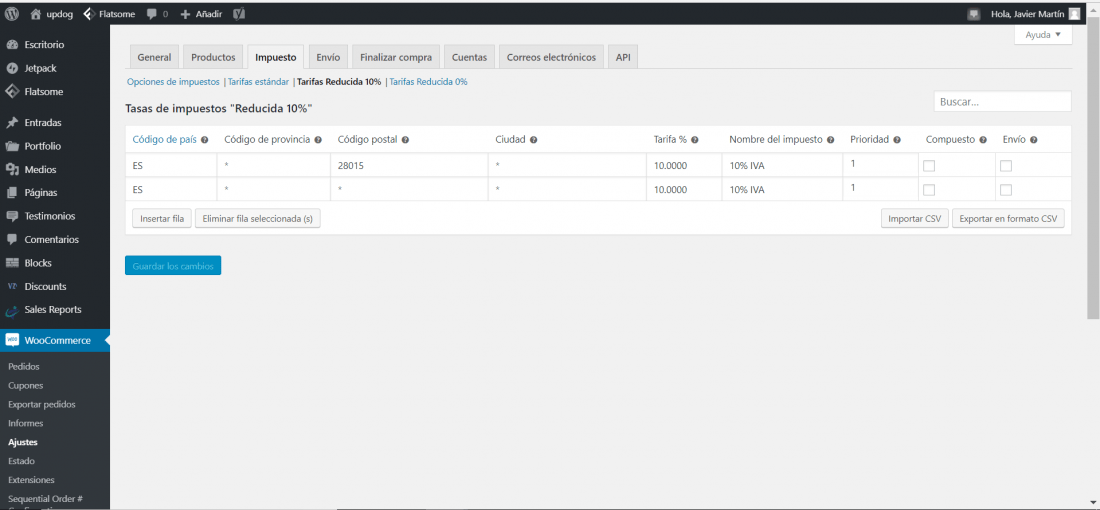Switch to the Productos tab

click(x=213, y=58)
